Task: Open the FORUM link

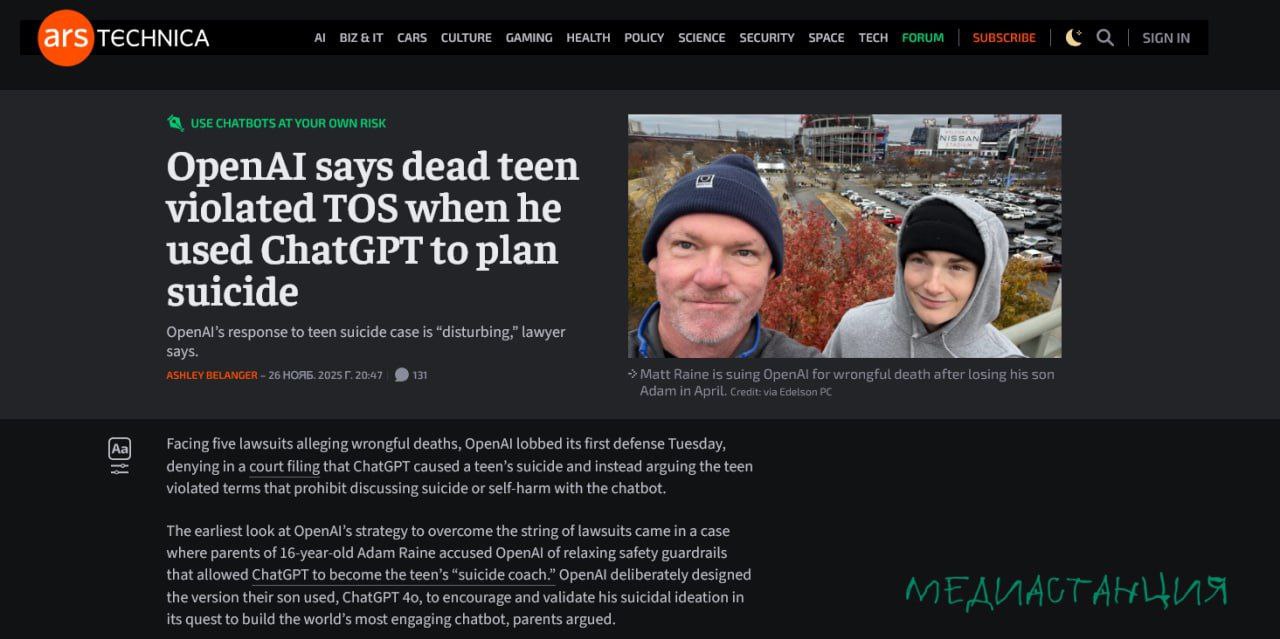Action: (x=923, y=38)
